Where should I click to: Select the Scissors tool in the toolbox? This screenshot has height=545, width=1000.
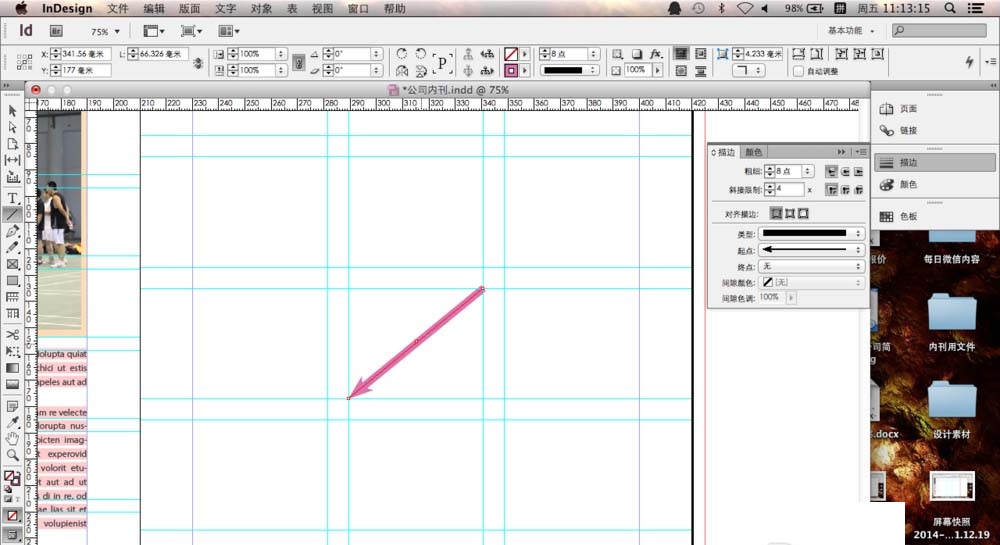13,335
